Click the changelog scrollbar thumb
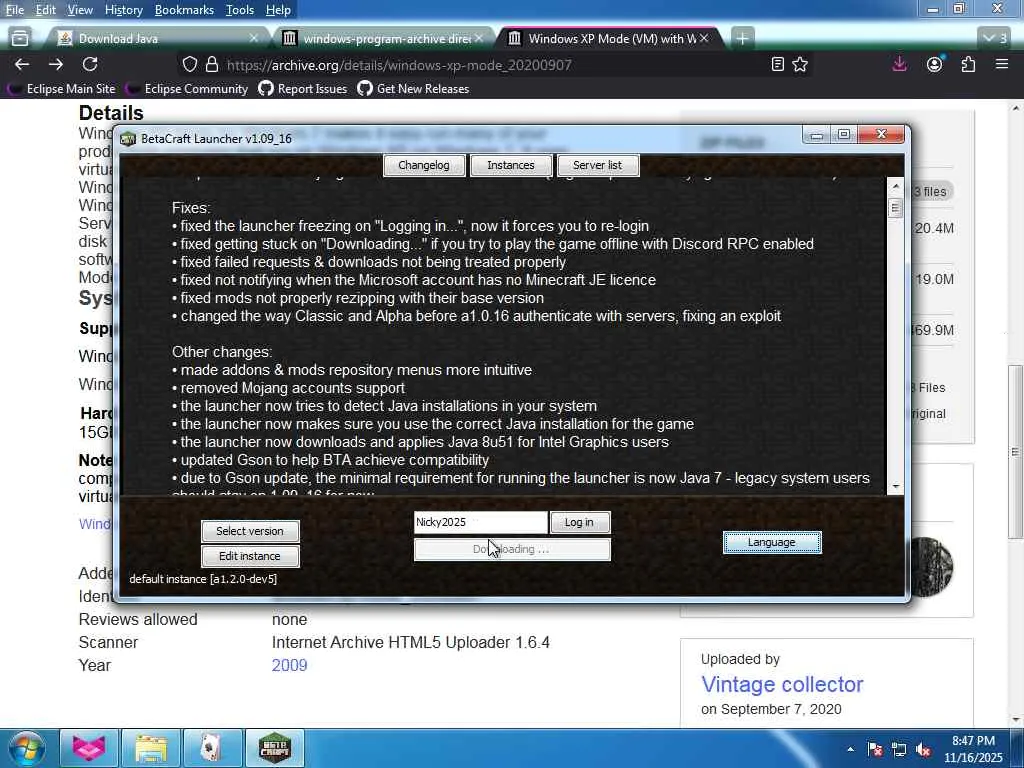Image resolution: width=1024 pixels, height=768 pixels. pyautogui.click(x=895, y=208)
